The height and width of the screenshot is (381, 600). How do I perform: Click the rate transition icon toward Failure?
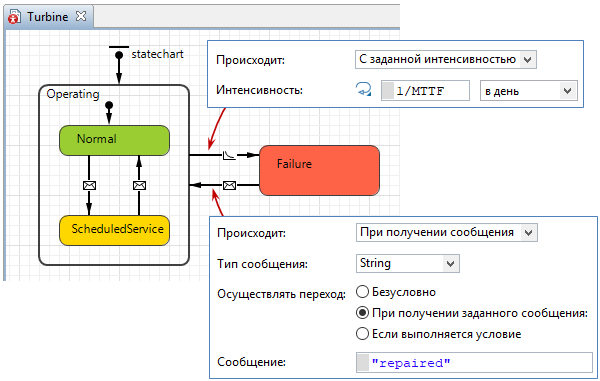click(229, 155)
